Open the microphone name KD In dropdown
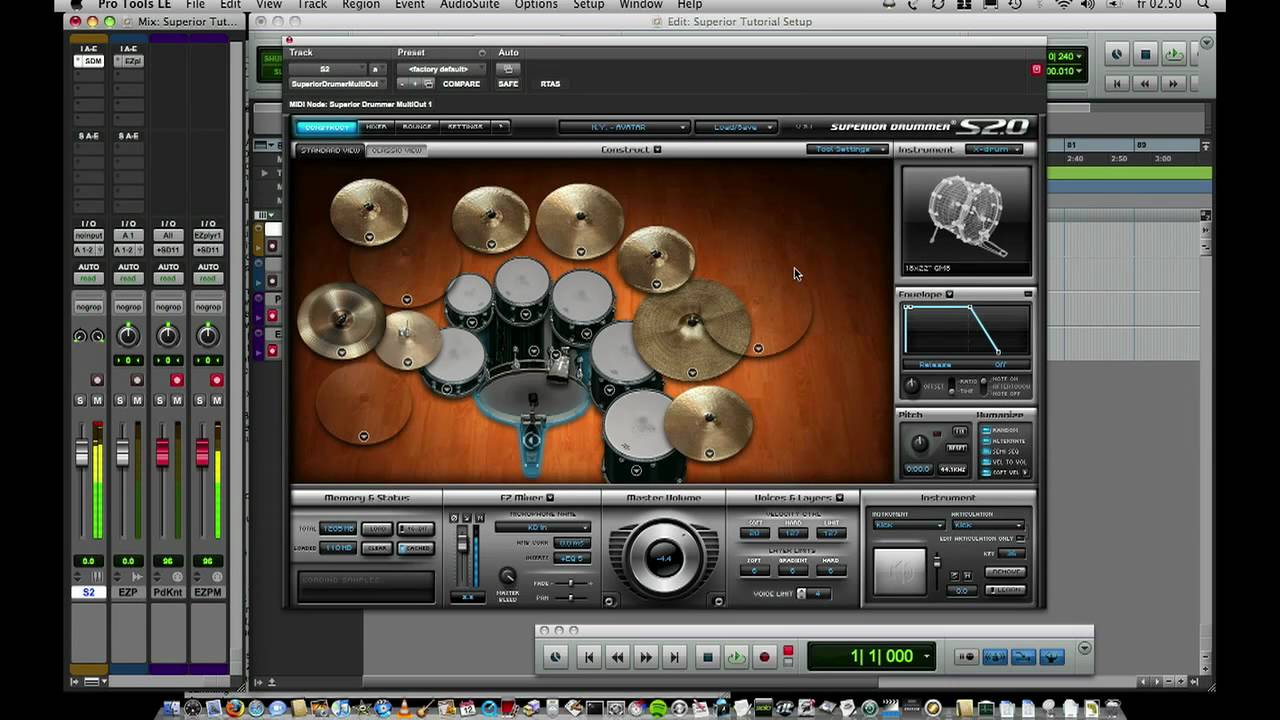 point(543,527)
